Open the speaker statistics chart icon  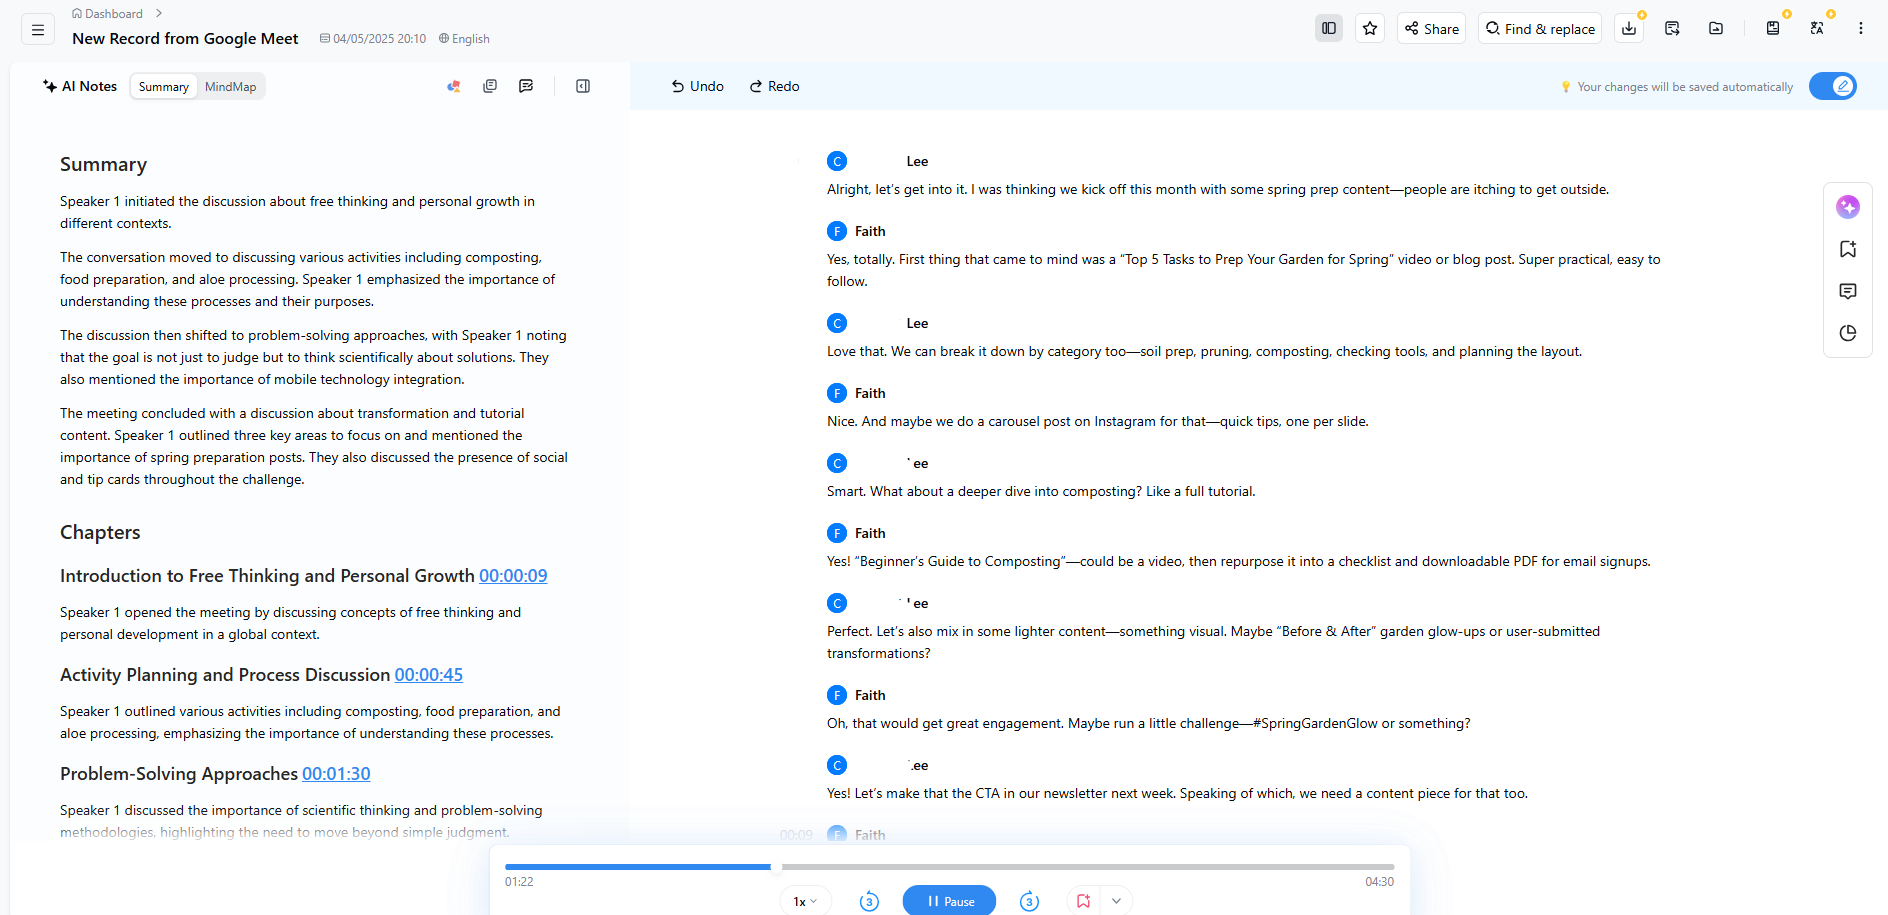pos(1848,332)
